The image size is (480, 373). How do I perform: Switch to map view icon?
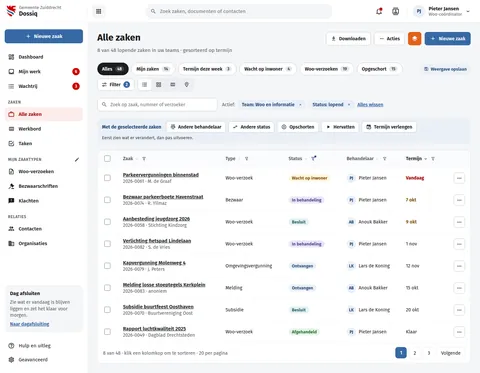[x=187, y=85]
